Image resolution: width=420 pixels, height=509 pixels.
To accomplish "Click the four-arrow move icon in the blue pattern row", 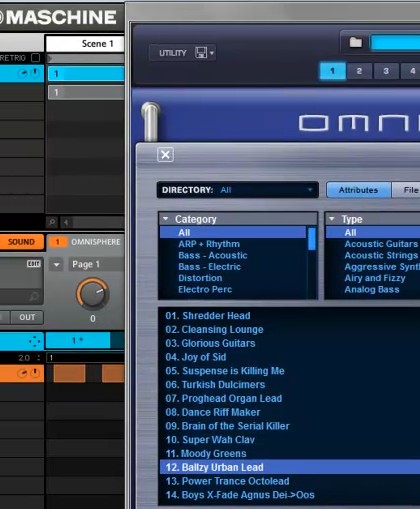I will tap(34, 341).
